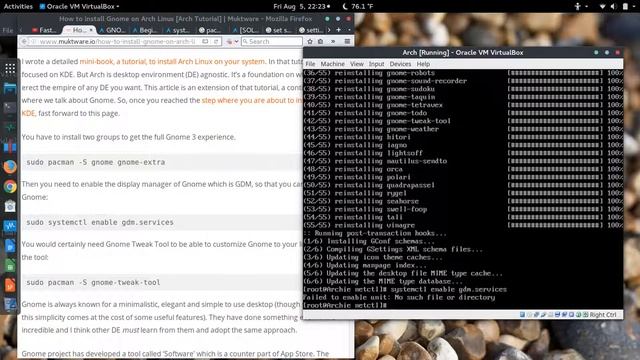Open the Software store icon in the dock
This screenshot has height=360, width=640.
coord(10,206)
